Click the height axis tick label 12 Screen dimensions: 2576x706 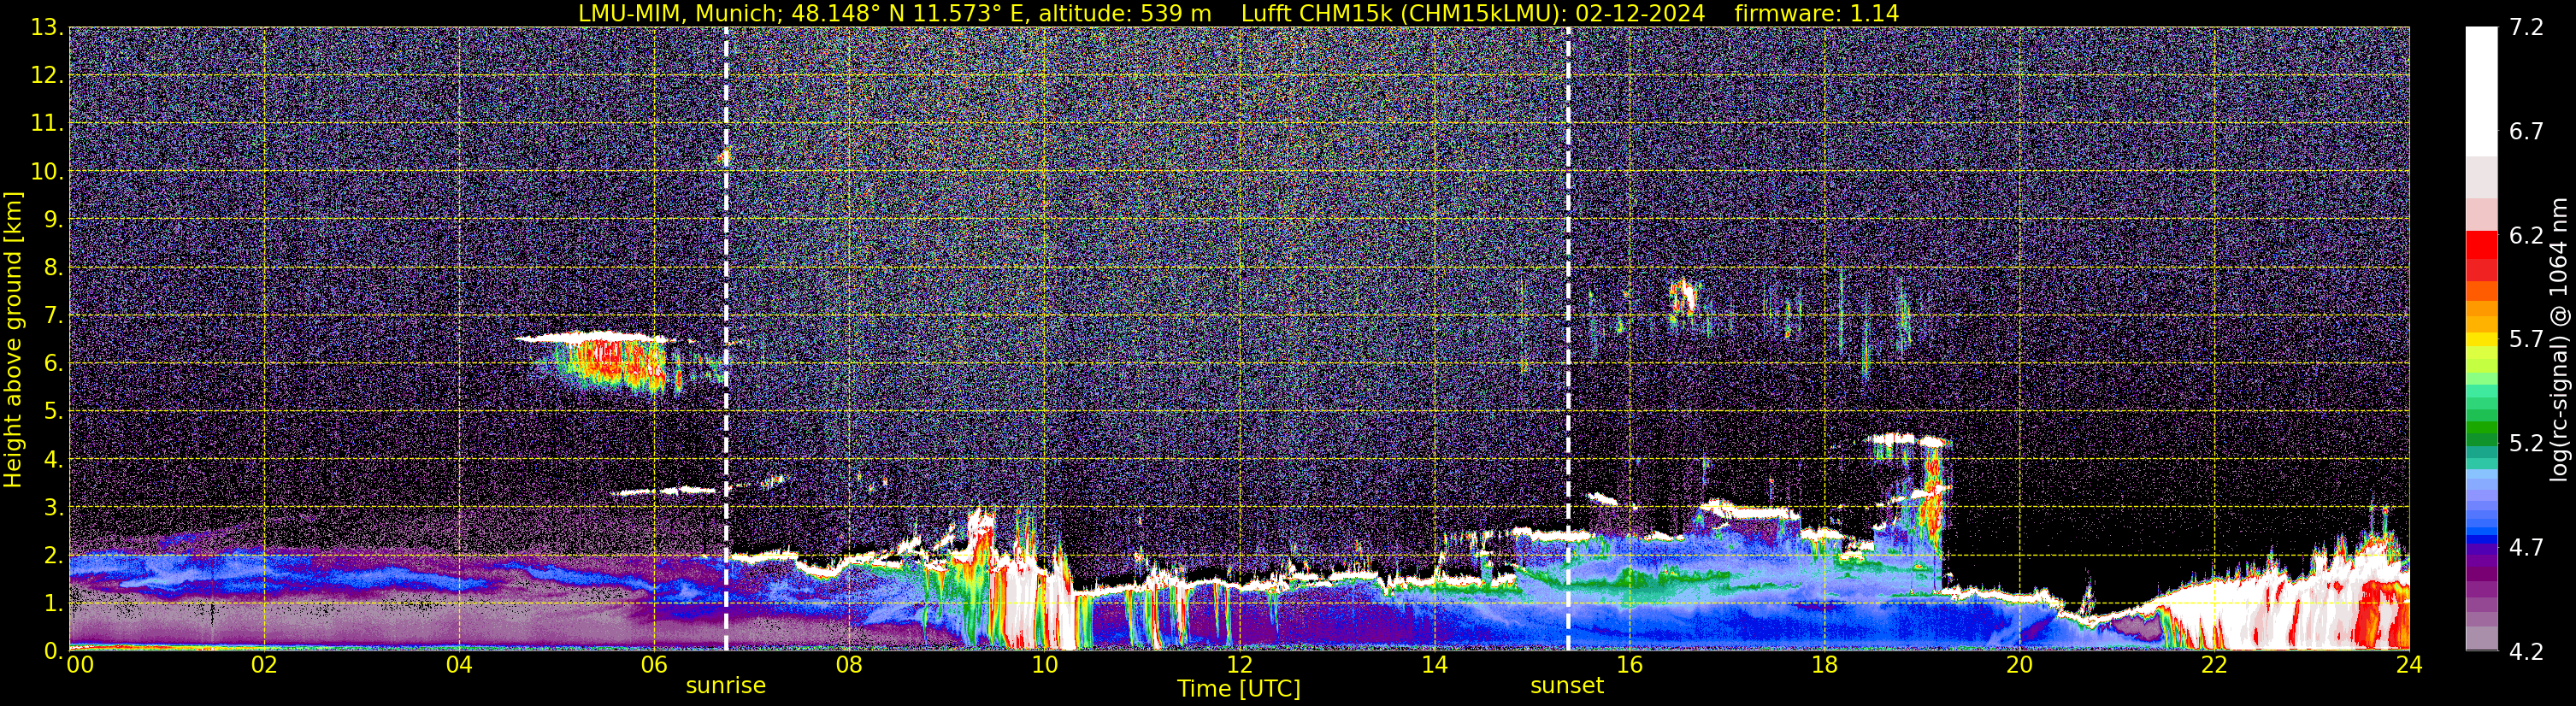point(47,76)
